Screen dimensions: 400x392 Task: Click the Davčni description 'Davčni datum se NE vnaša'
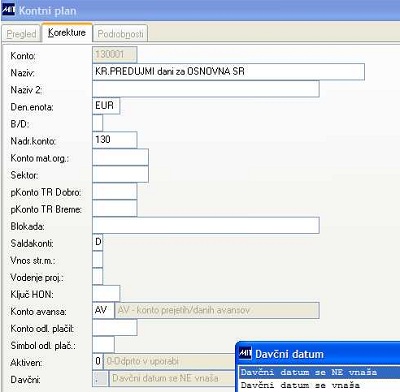tap(172, 379)
